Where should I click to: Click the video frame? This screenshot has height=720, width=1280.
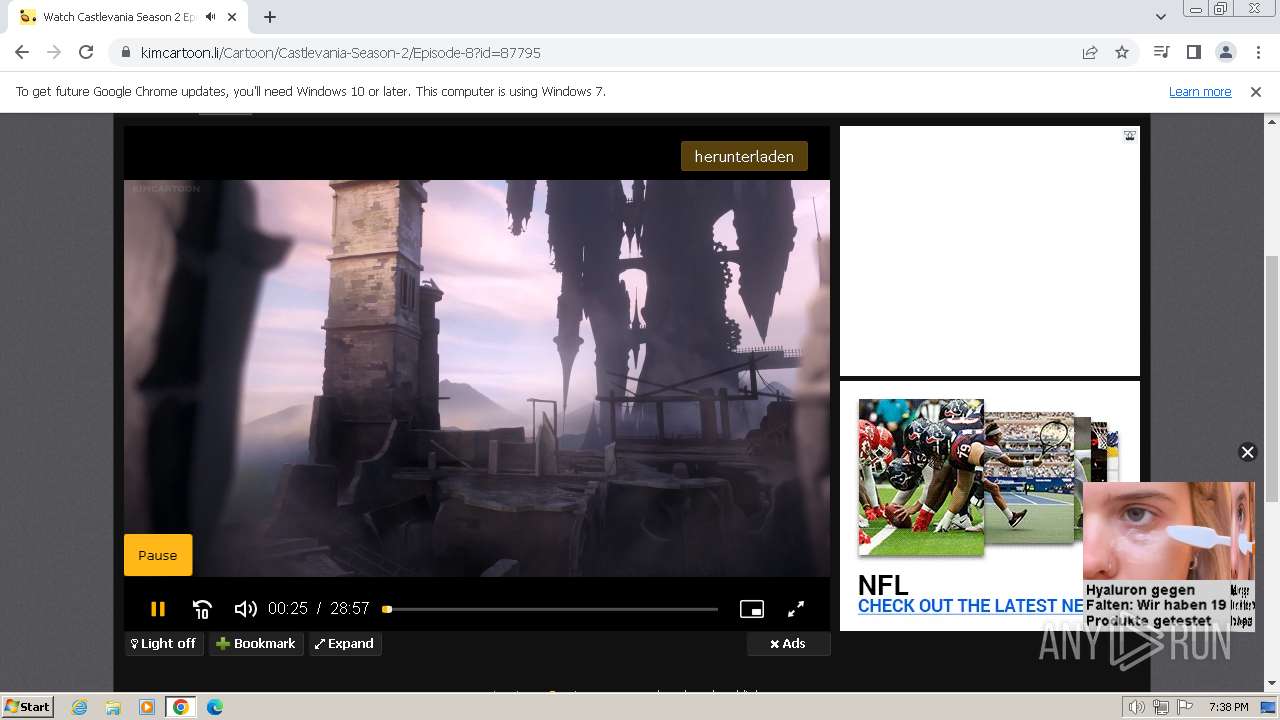coord(477,378)
